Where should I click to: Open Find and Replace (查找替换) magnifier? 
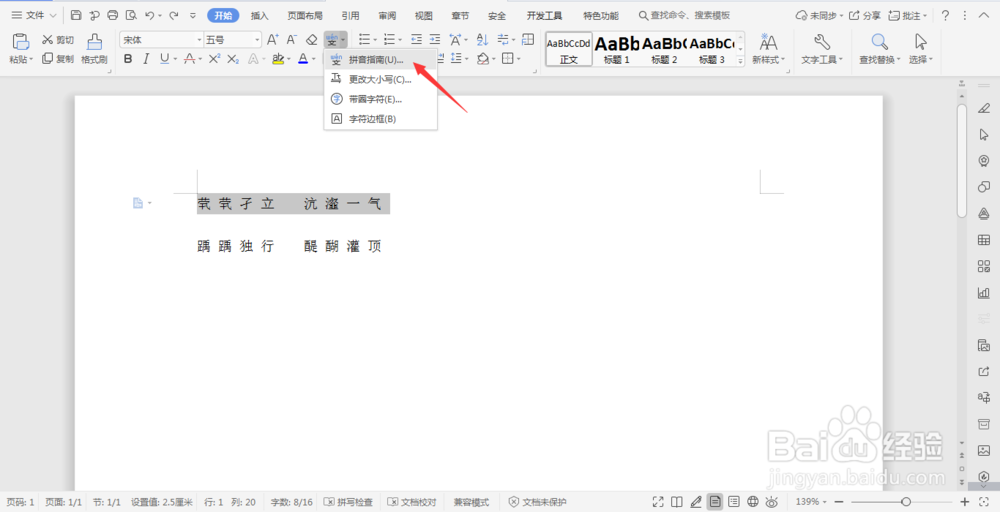tap(880, 42)
